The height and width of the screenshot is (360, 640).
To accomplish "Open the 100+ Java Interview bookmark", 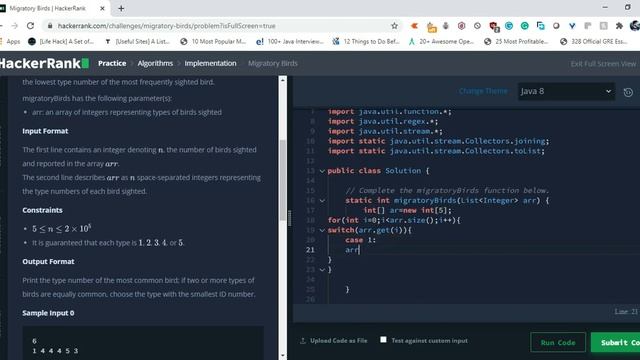I will point(290,41).
